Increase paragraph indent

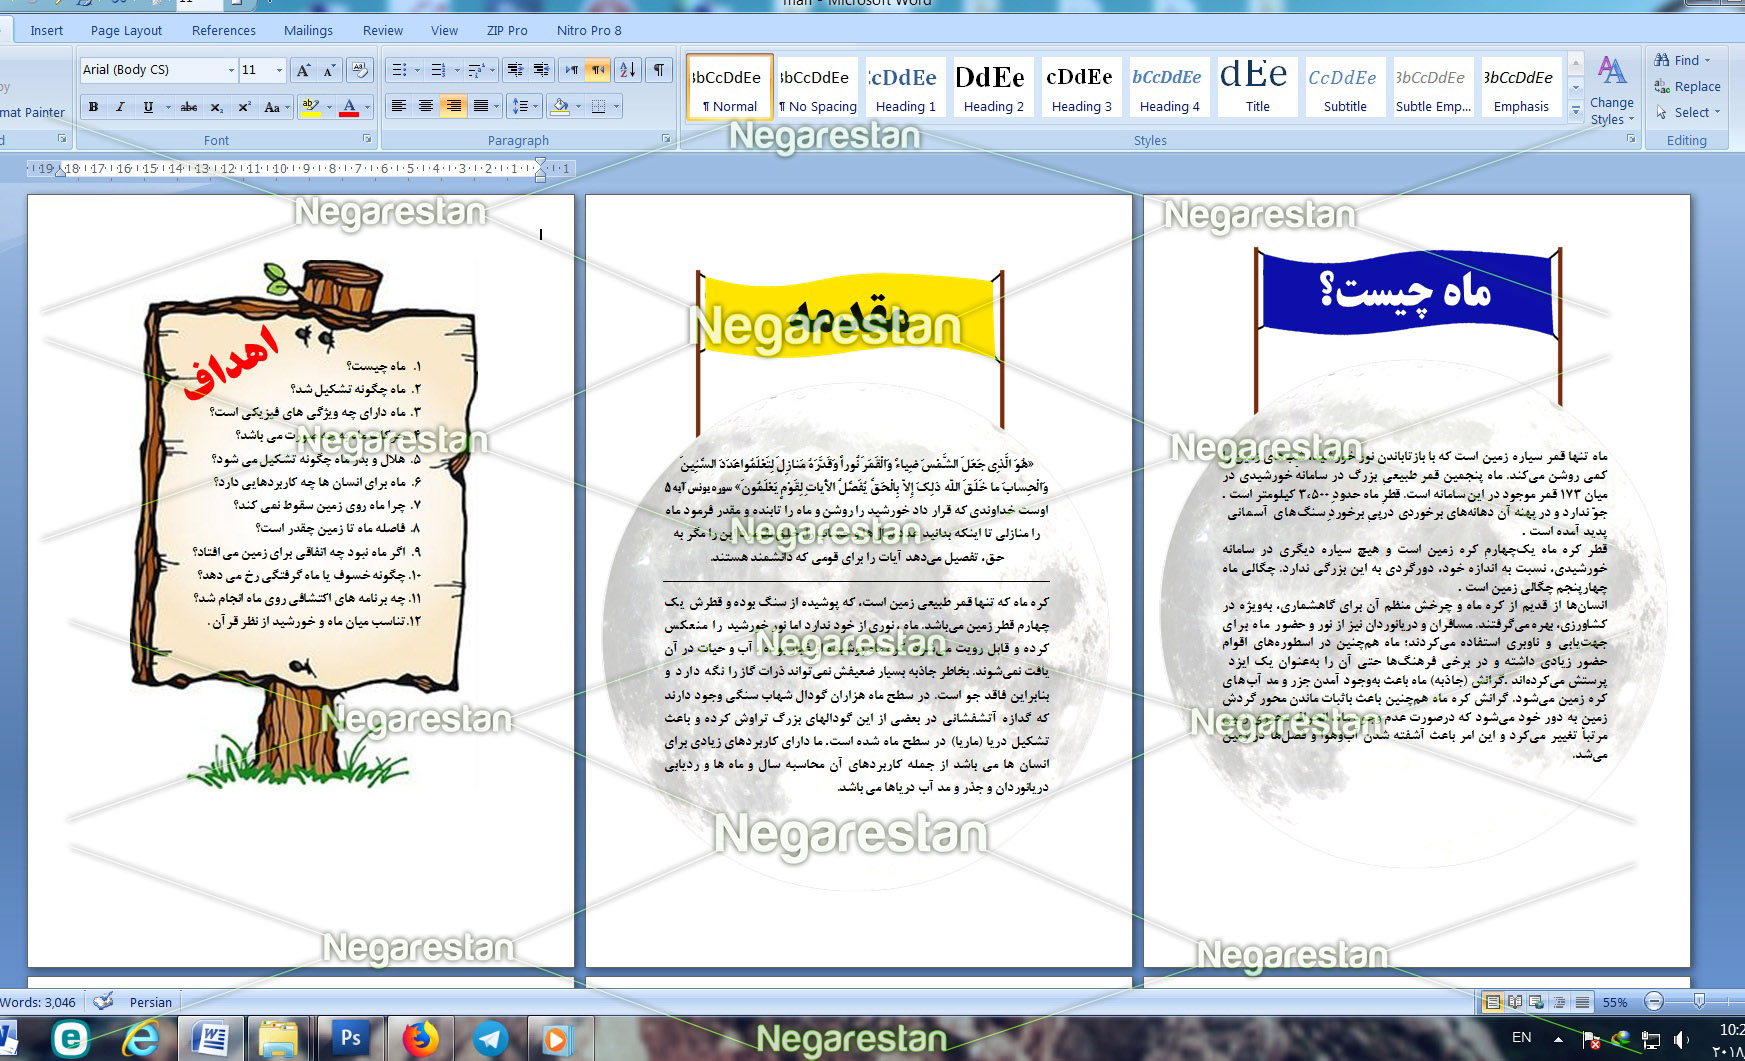click(541, 70)
